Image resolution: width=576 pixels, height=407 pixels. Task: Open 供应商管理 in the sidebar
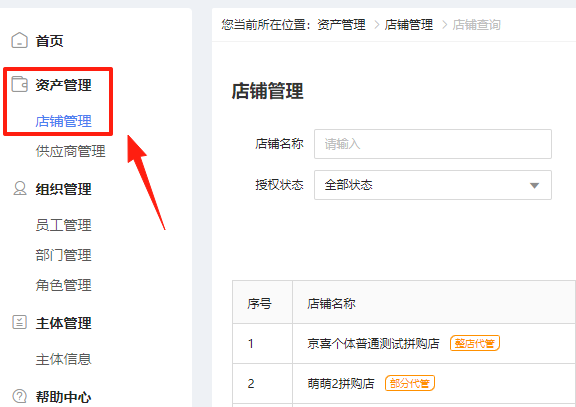71,151
